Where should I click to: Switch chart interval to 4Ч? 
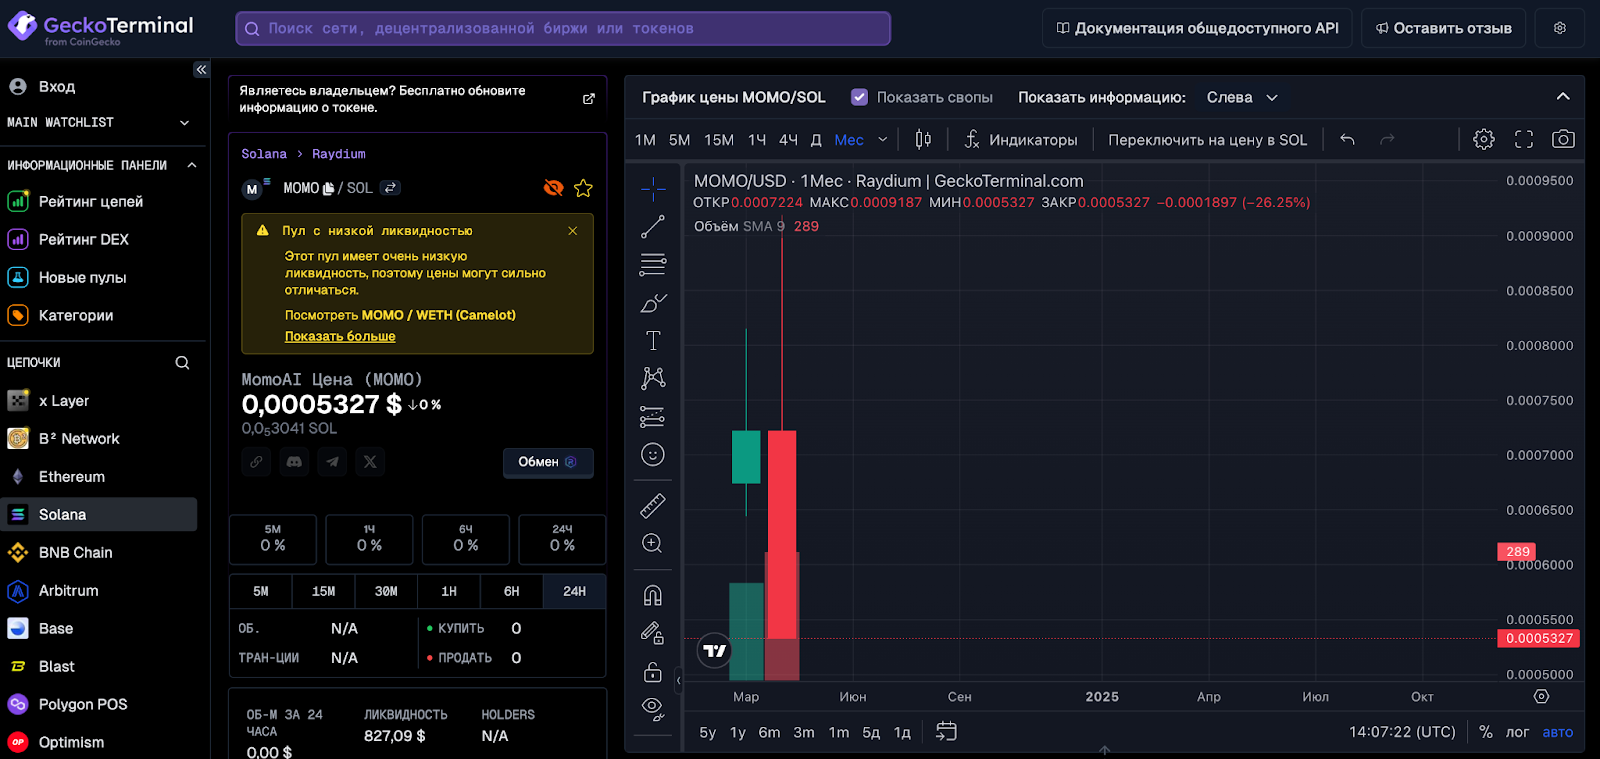coord(788,140)
